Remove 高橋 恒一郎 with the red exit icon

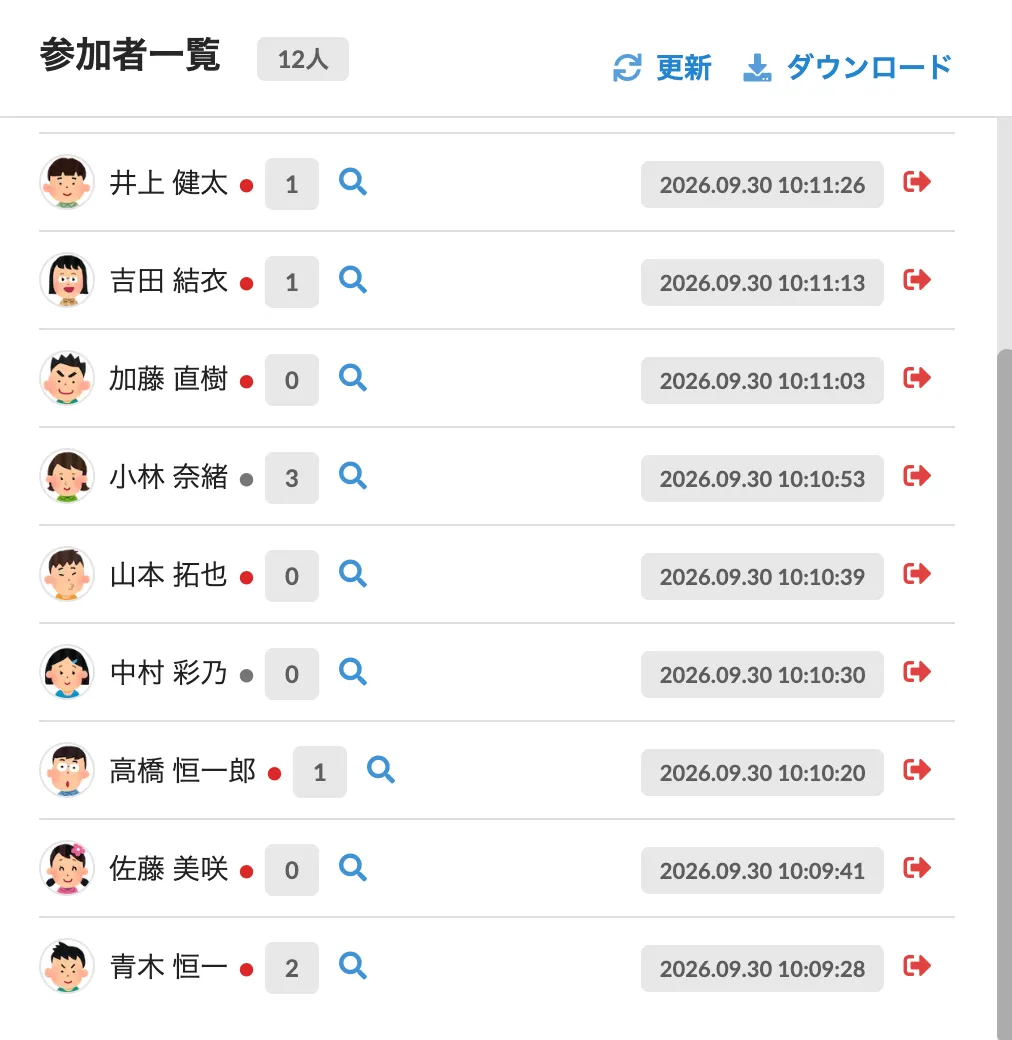[x=917, y=770]
